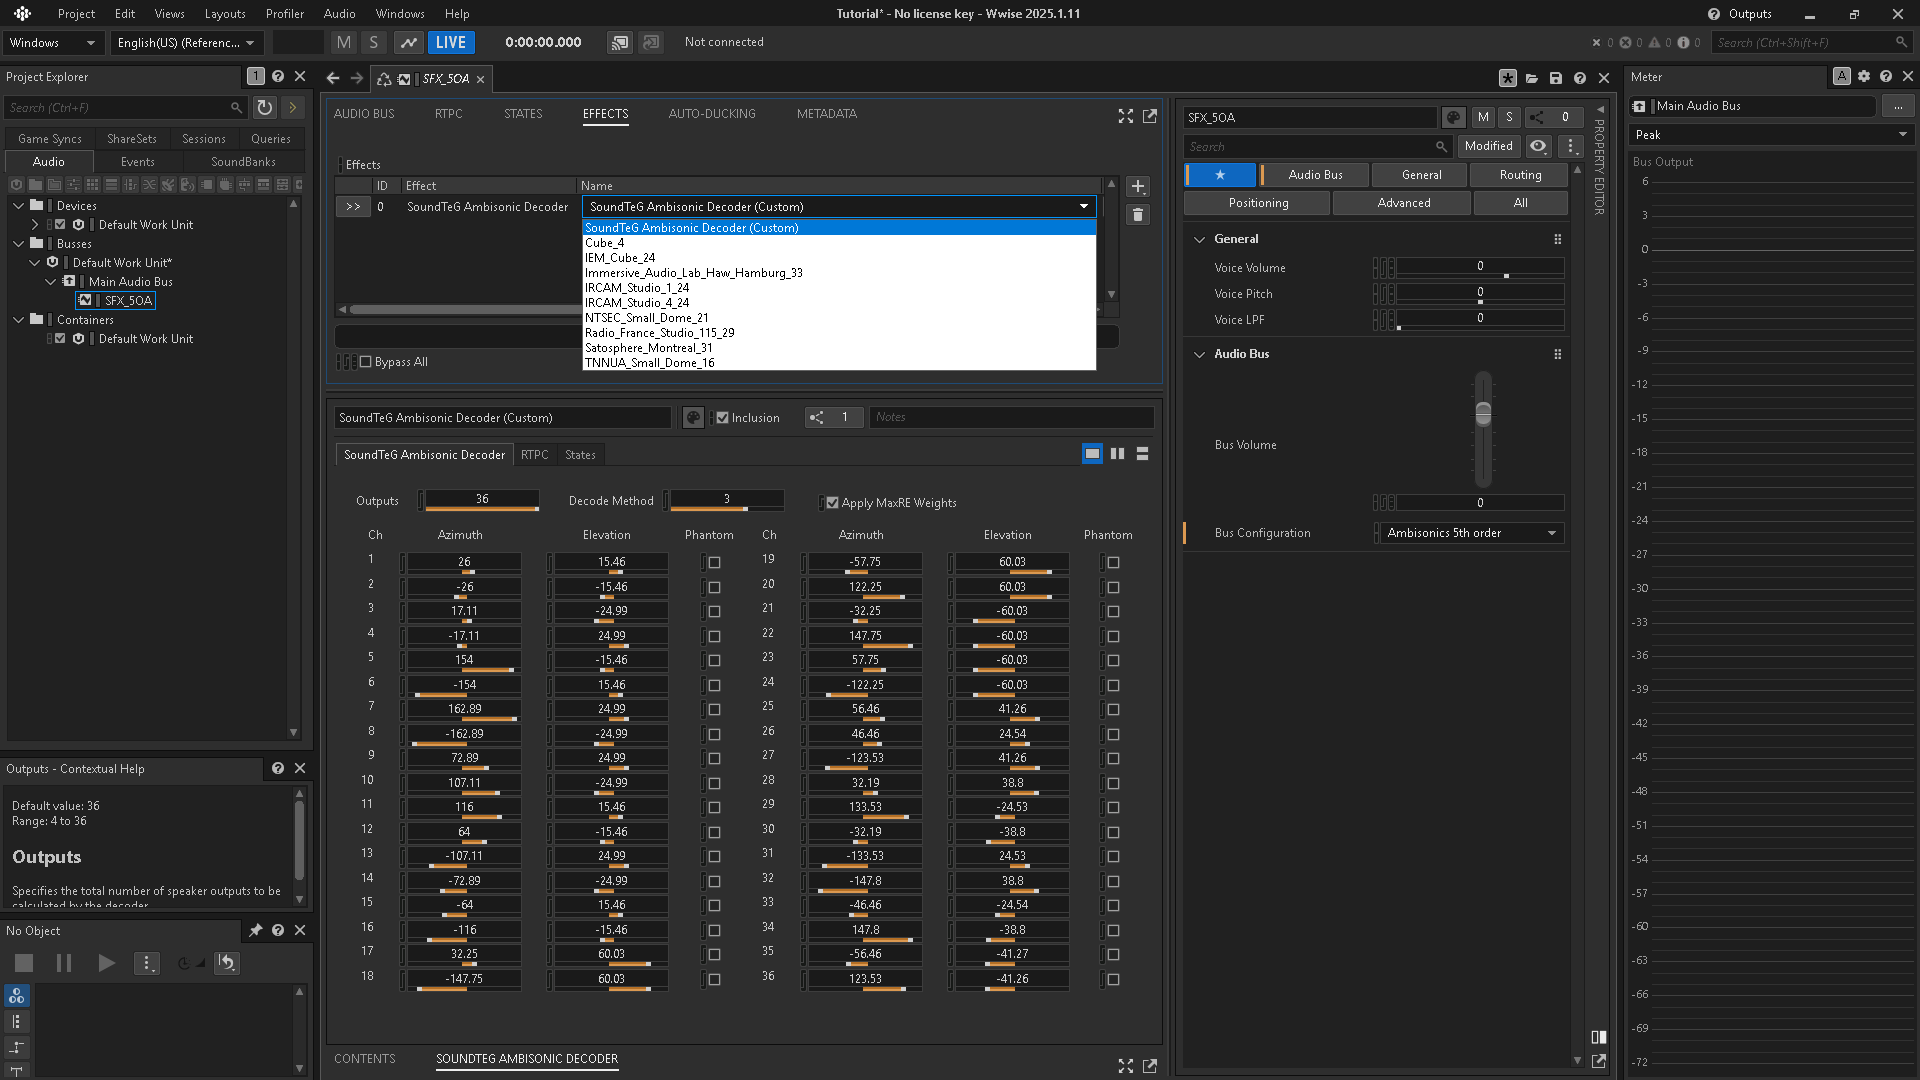Screen dimensions: 1920x1080
Task: Click the Stop transport button
Action: click(x=24, y=963)
